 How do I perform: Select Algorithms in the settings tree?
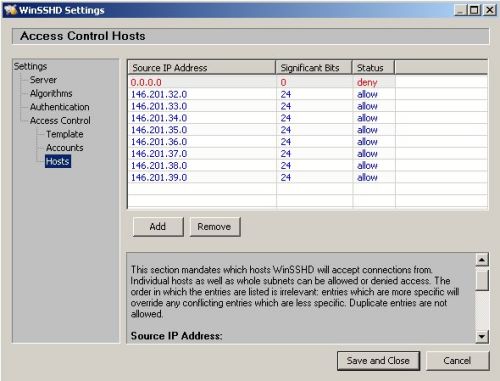(51, 93)
